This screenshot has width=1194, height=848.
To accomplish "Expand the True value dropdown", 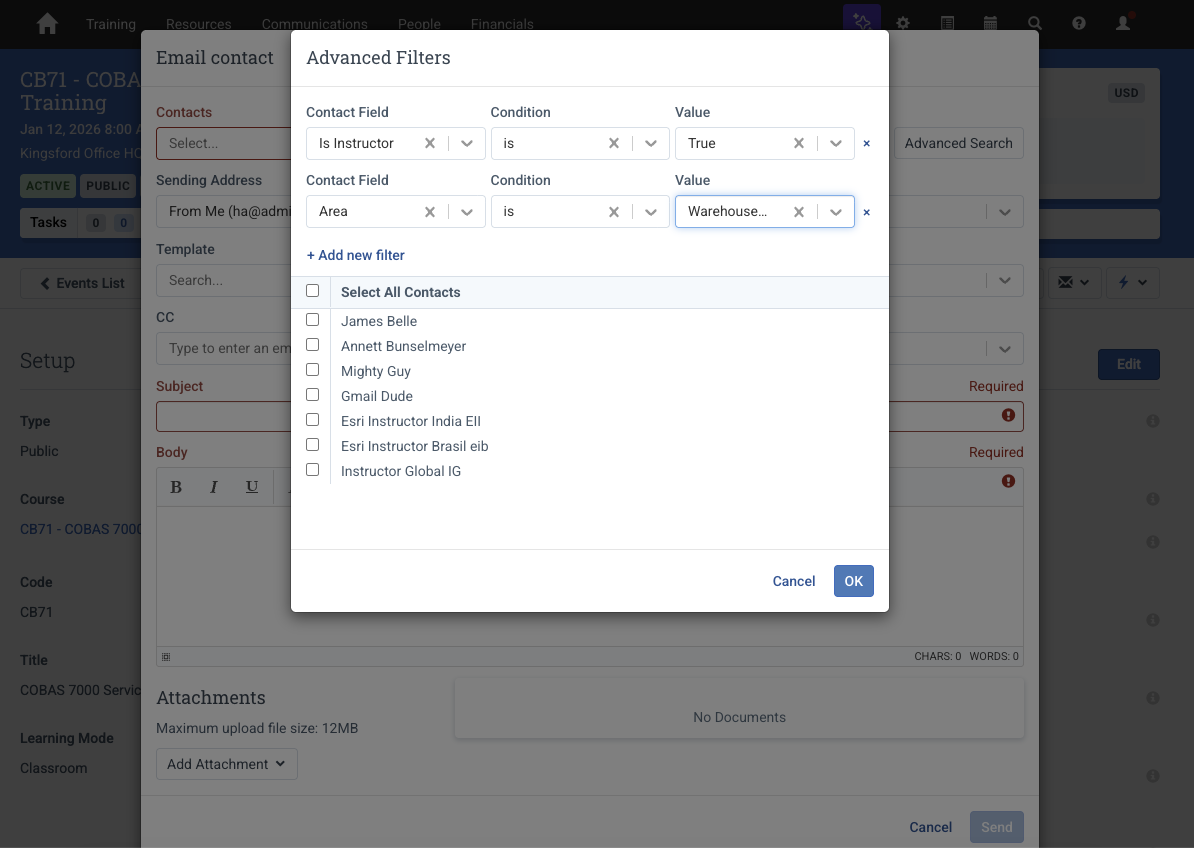I will 836,143.
